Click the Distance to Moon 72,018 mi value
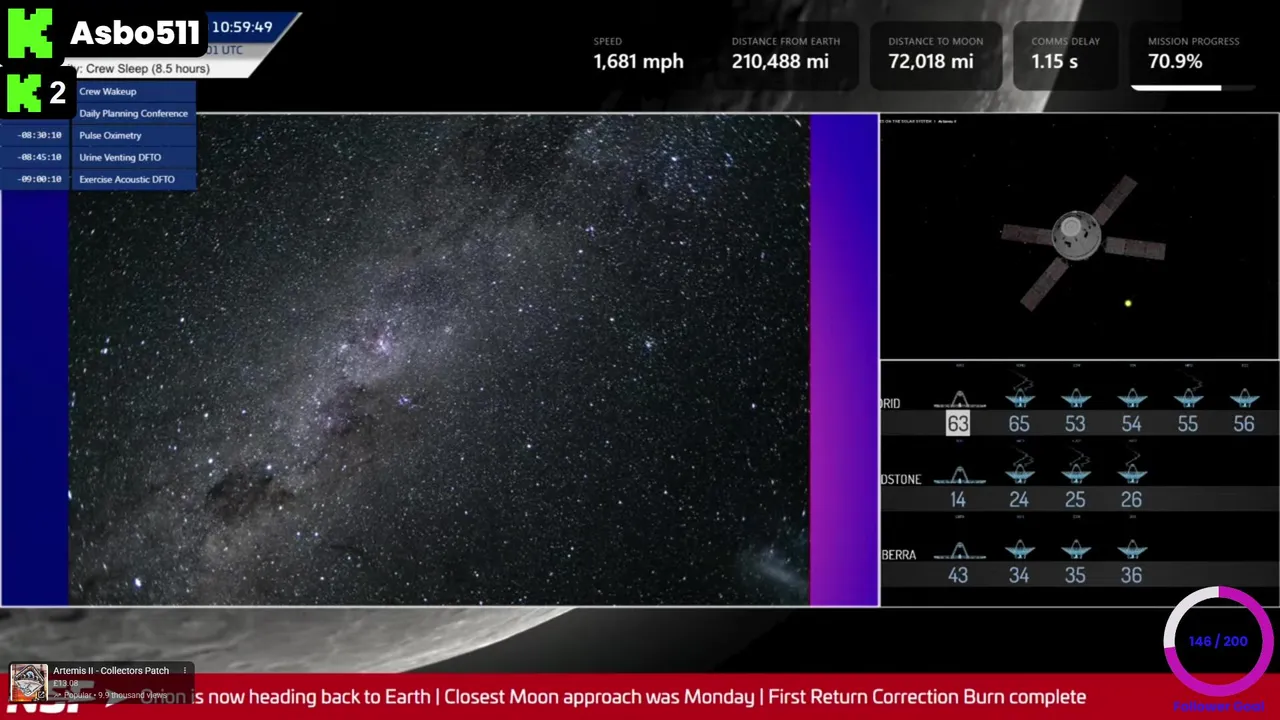The height and width of the screenshot is (720, 1280). pyautogui.click(x=931, y=61)
